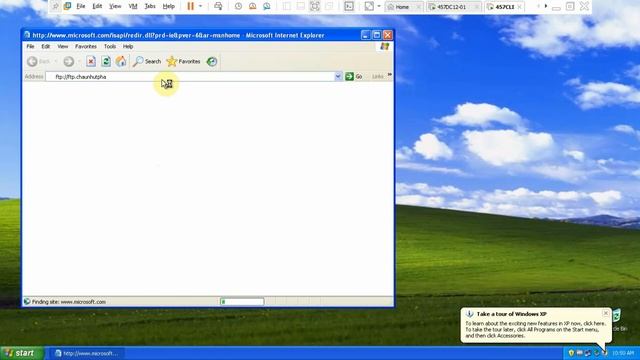The width and height of the screenshot is (640, 360).
Task: Open the View menu in Internet Explorer
Action: pos(62,47)
